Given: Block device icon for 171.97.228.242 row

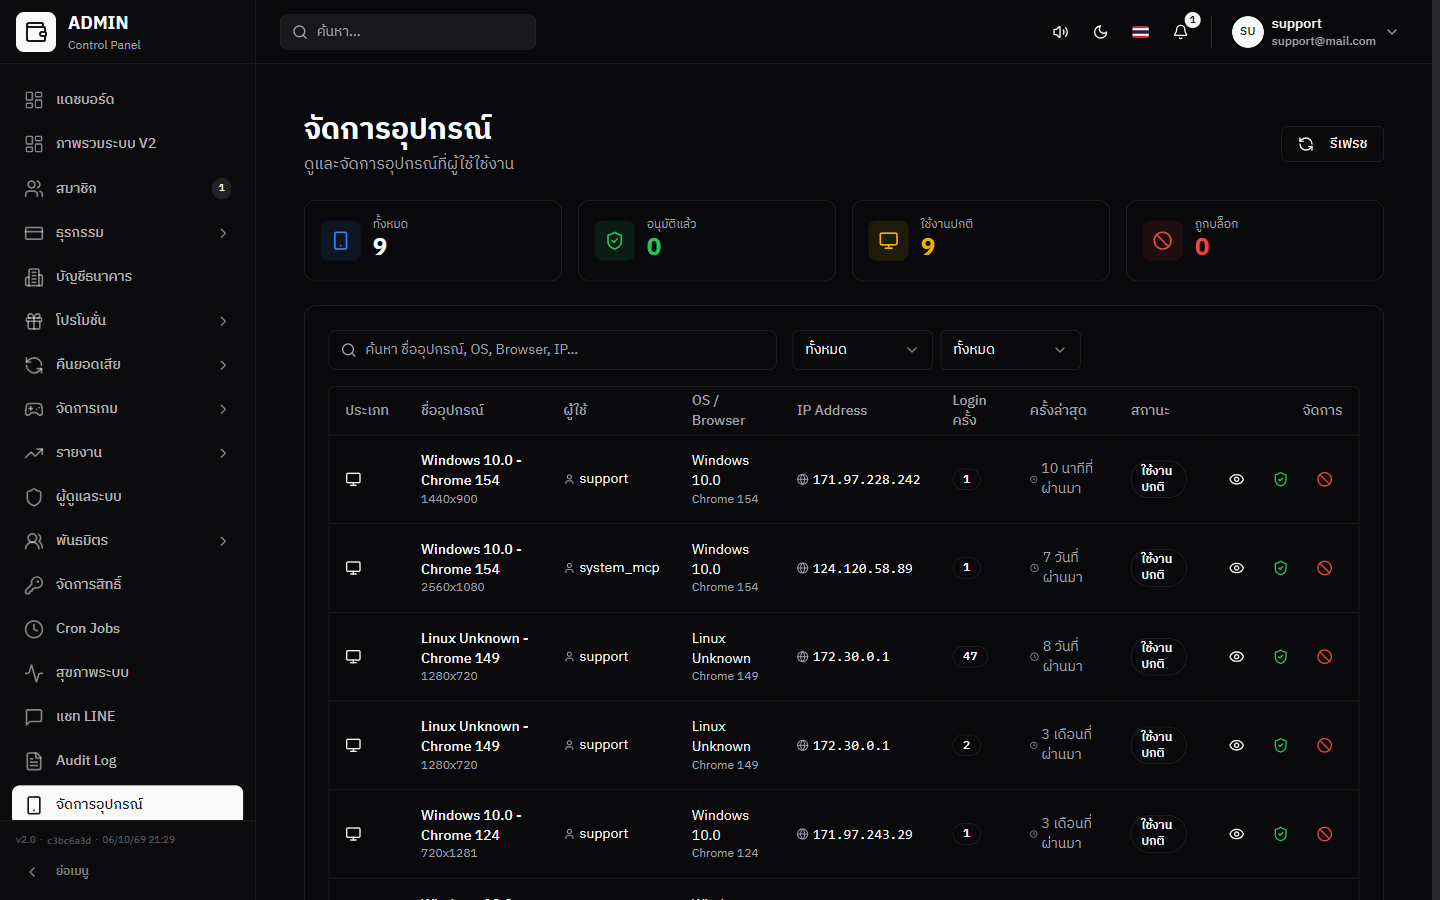Looking at the screenshot, I should tap(1324, 479).
